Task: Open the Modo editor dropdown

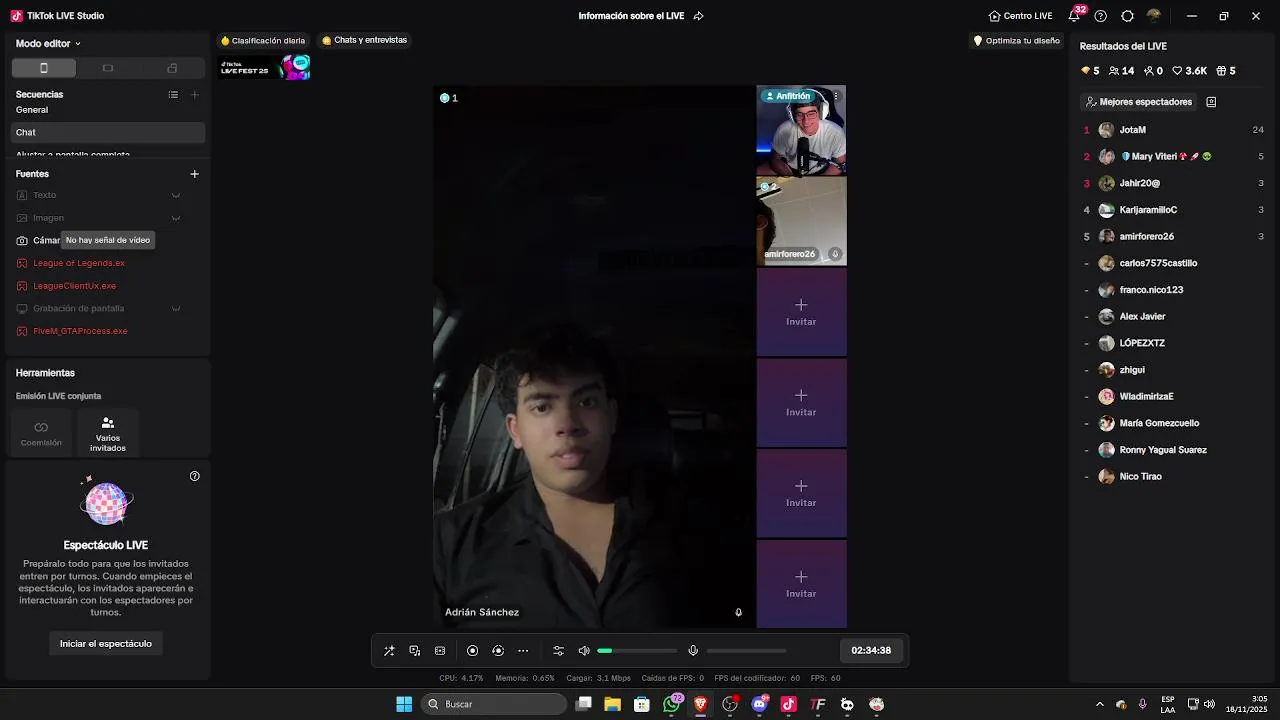Action: (48, 44)
